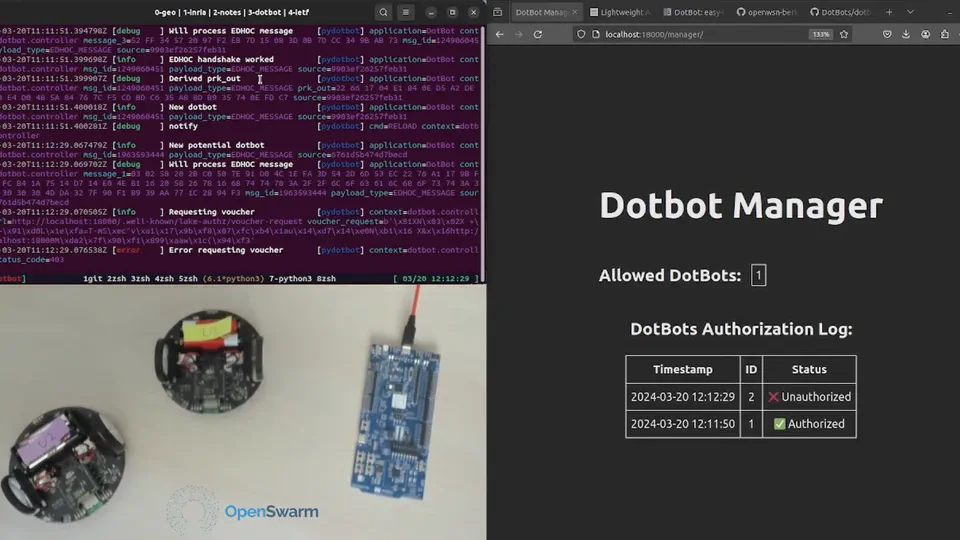The width and height of the screenshot is (960, 540).
Task: Click the Unauthorized status cell
Action: pyautogui.click(x=809, y=397)
